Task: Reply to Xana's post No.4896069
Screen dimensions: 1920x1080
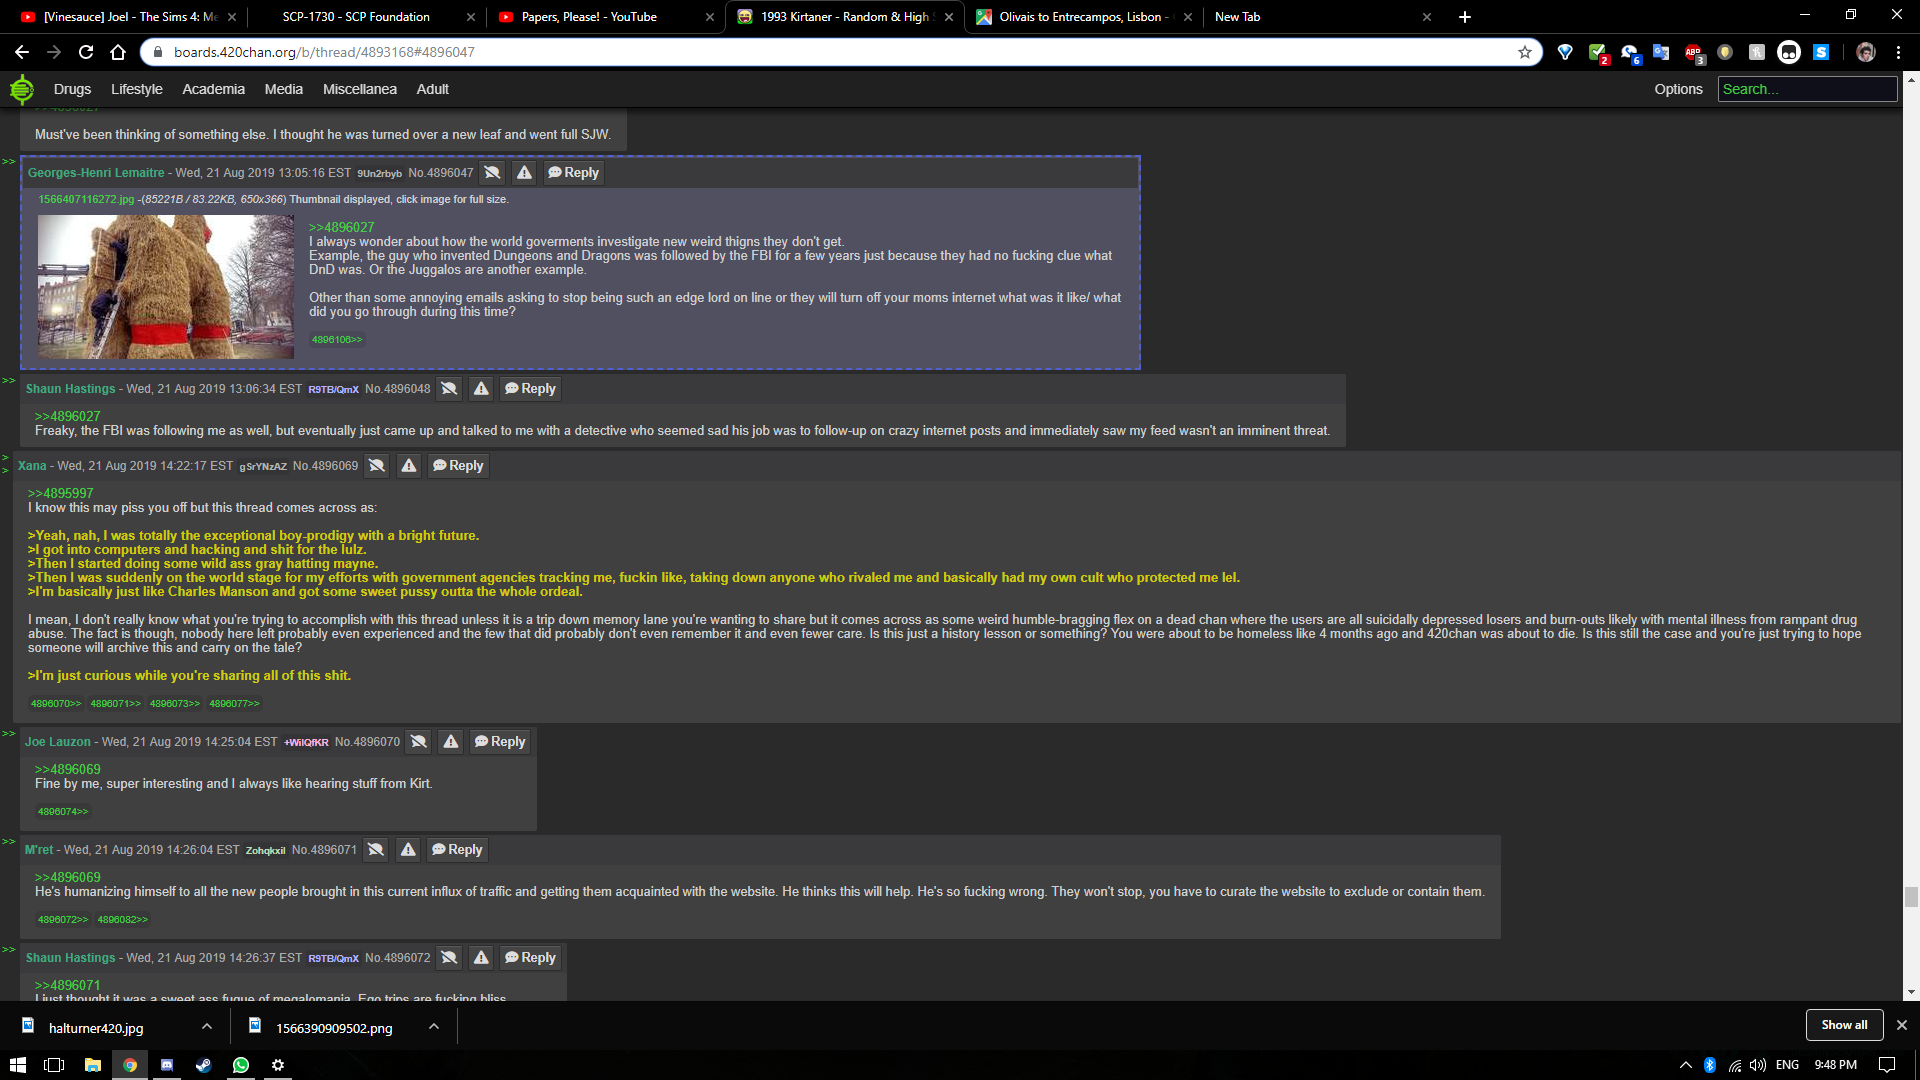Action: (458, 466)
